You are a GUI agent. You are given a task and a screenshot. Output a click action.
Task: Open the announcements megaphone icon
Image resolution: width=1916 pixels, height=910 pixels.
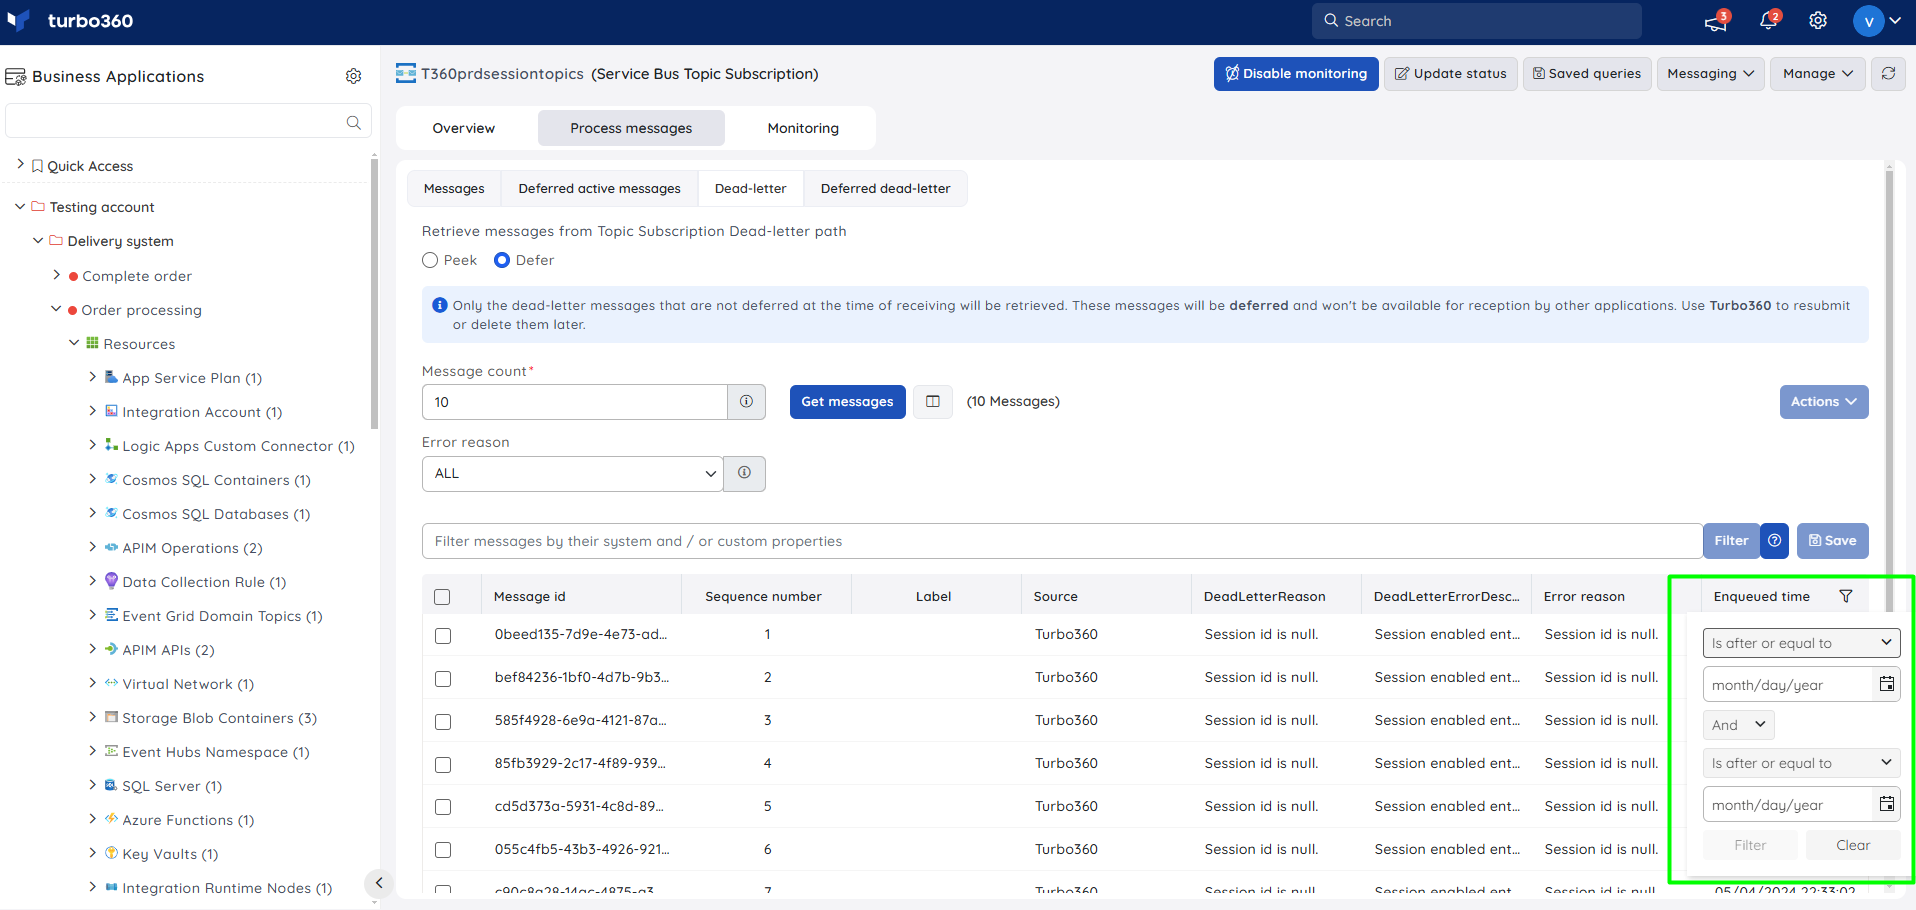click(1716, 21)
